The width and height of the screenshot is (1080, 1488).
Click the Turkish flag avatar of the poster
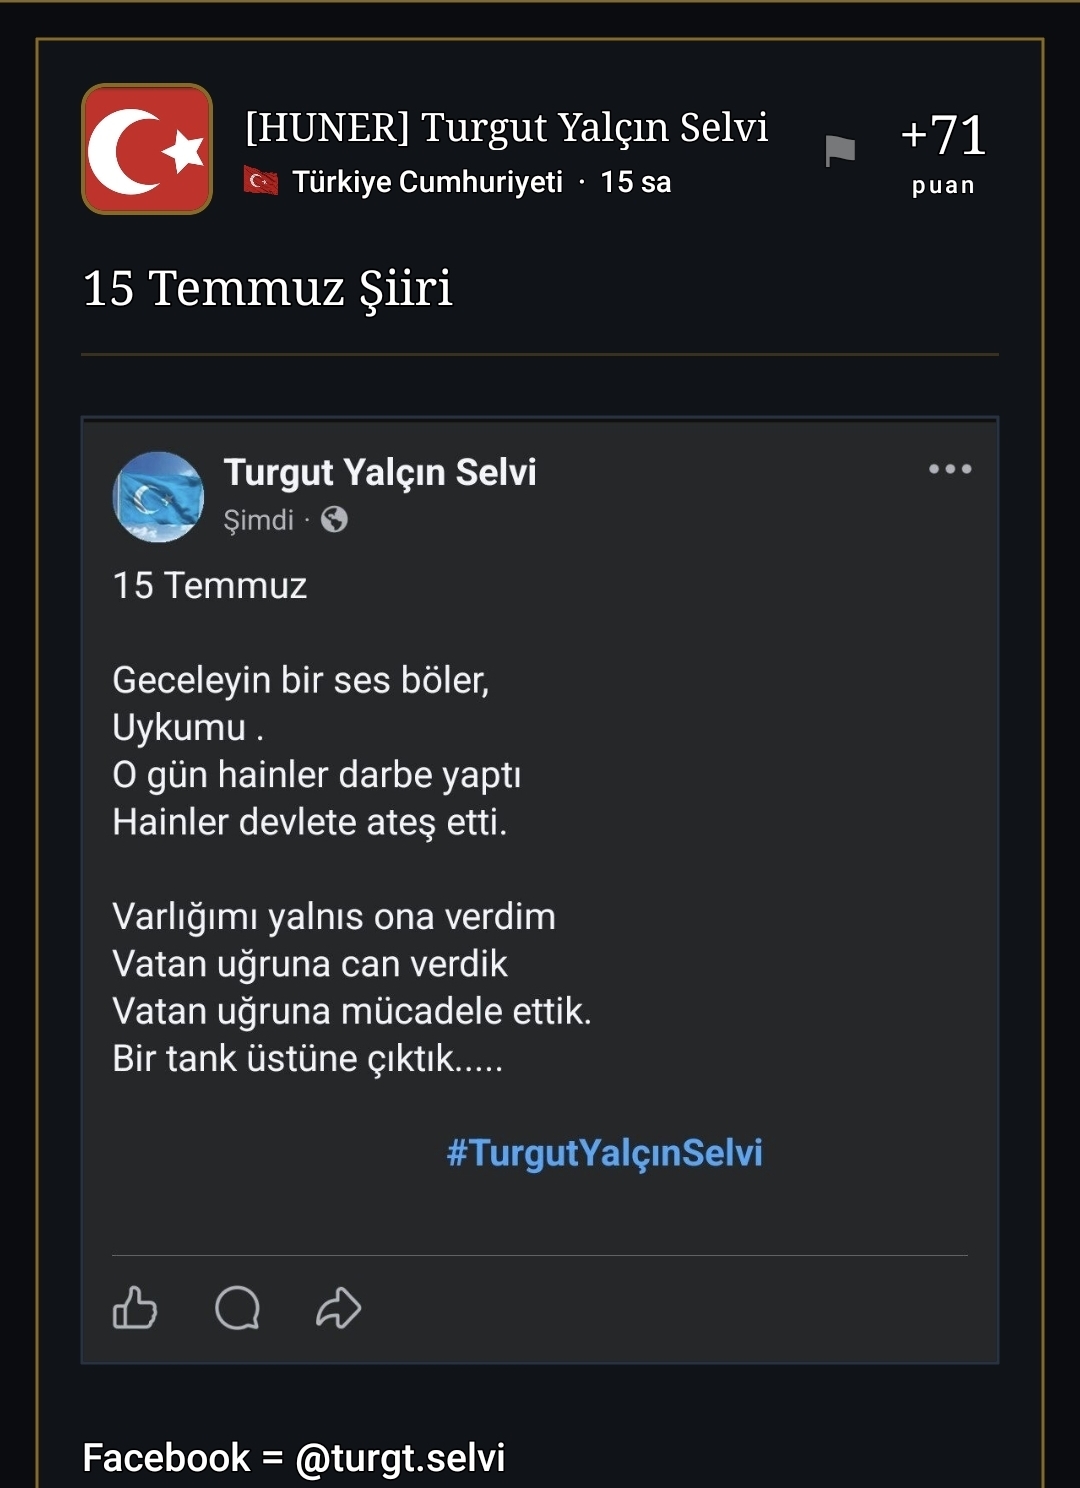click(x=147, y=149)
